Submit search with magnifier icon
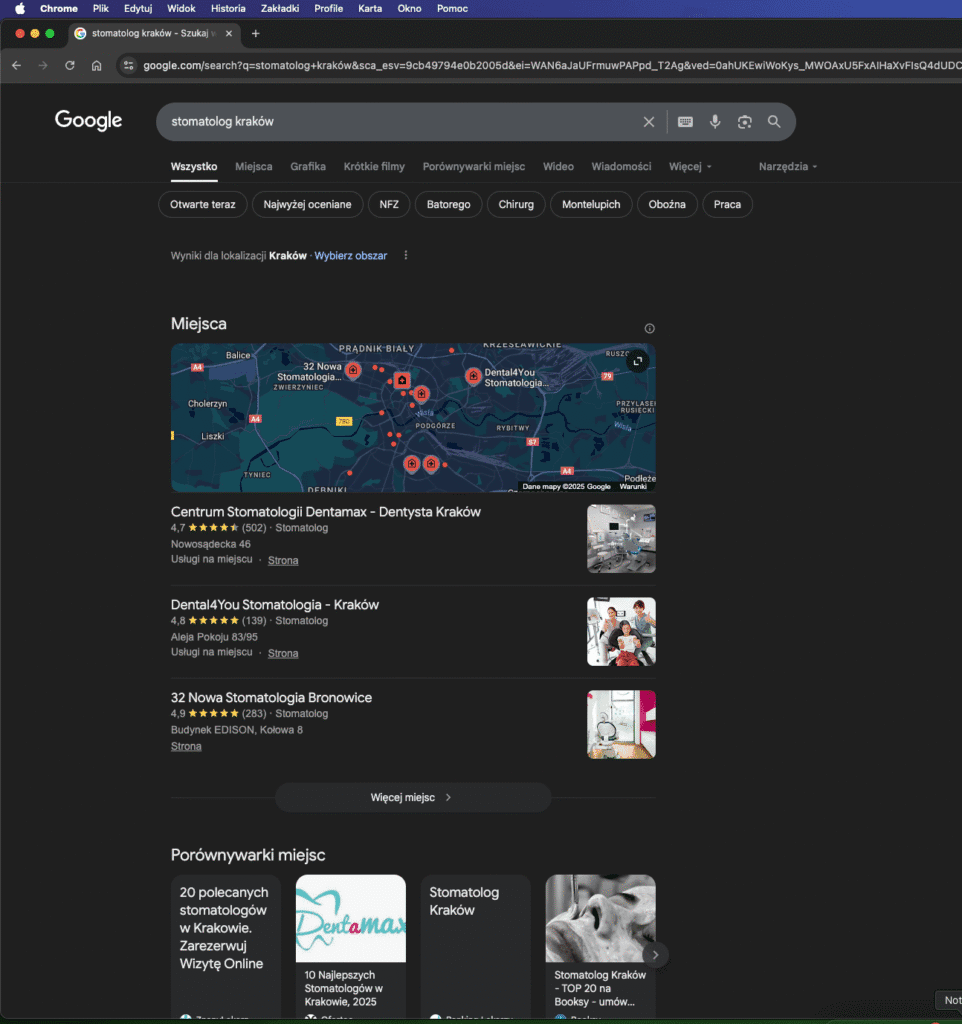Image resolution: width=962 pixels, height=1024 pixels. [x=774, y=121]
